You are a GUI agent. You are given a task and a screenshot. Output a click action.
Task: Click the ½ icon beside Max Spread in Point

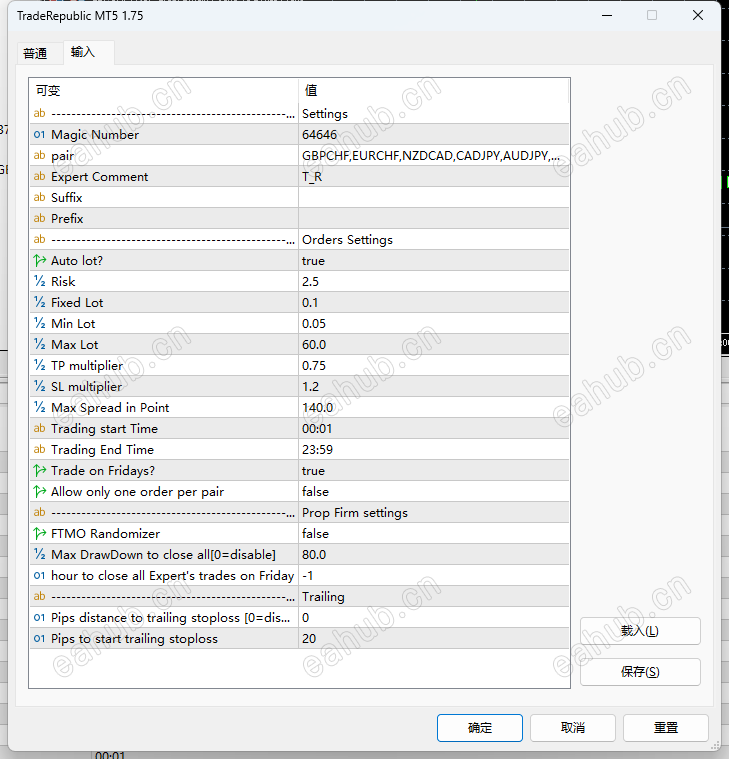pos(40,408)
